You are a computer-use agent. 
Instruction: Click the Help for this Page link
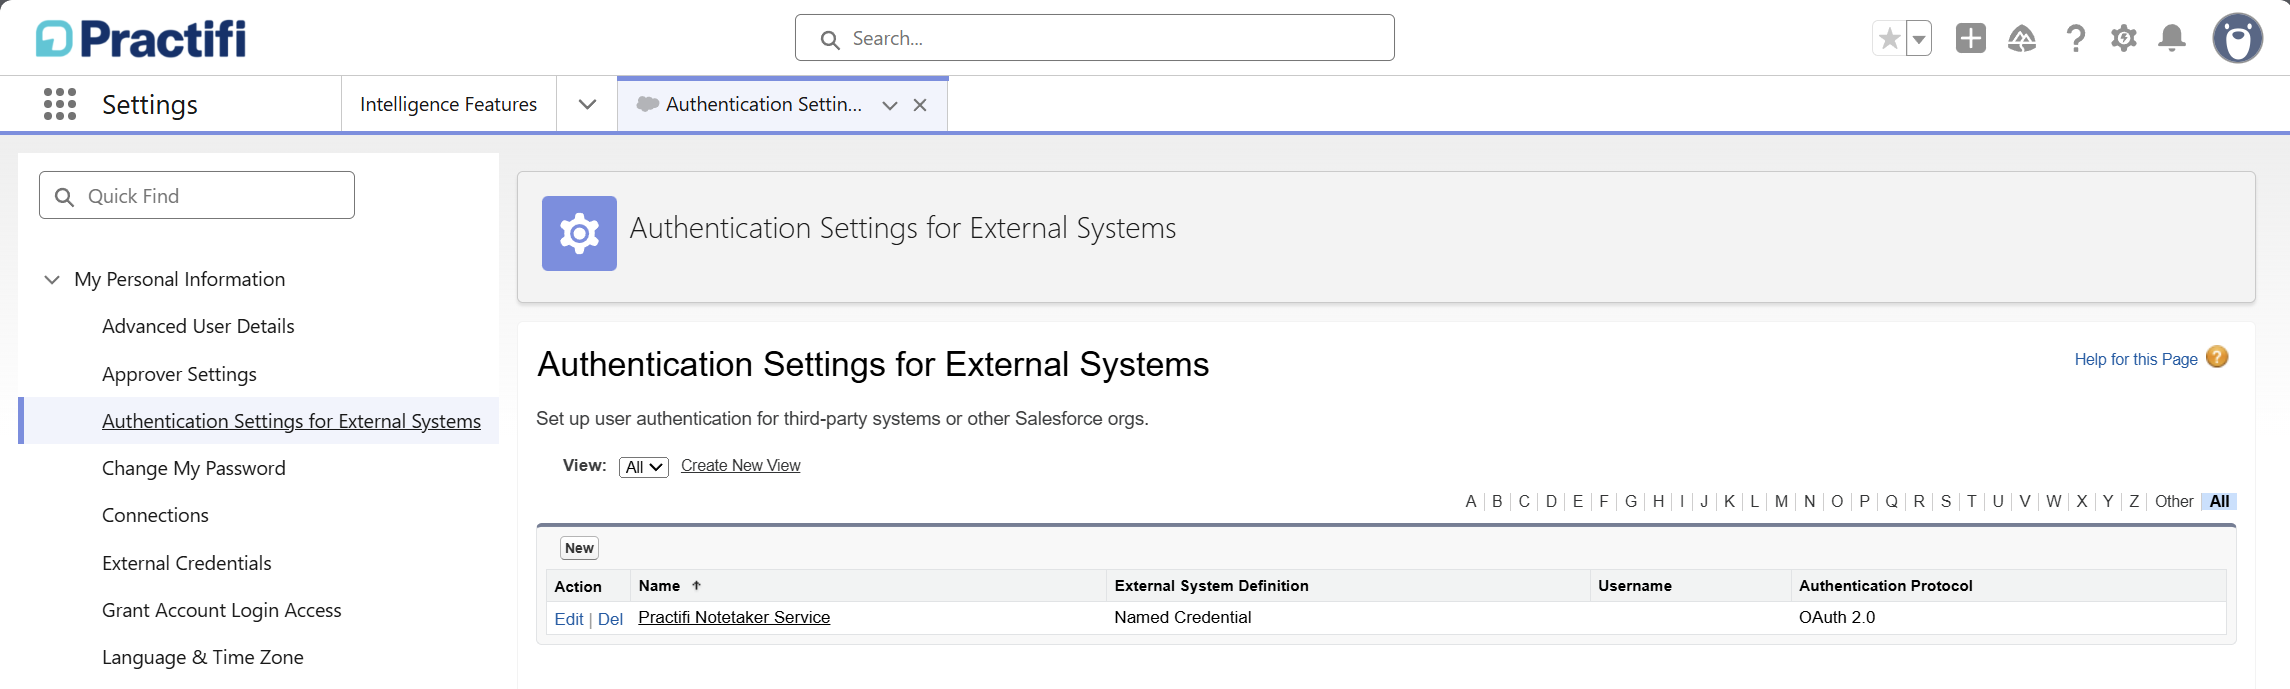point(2136,359)
